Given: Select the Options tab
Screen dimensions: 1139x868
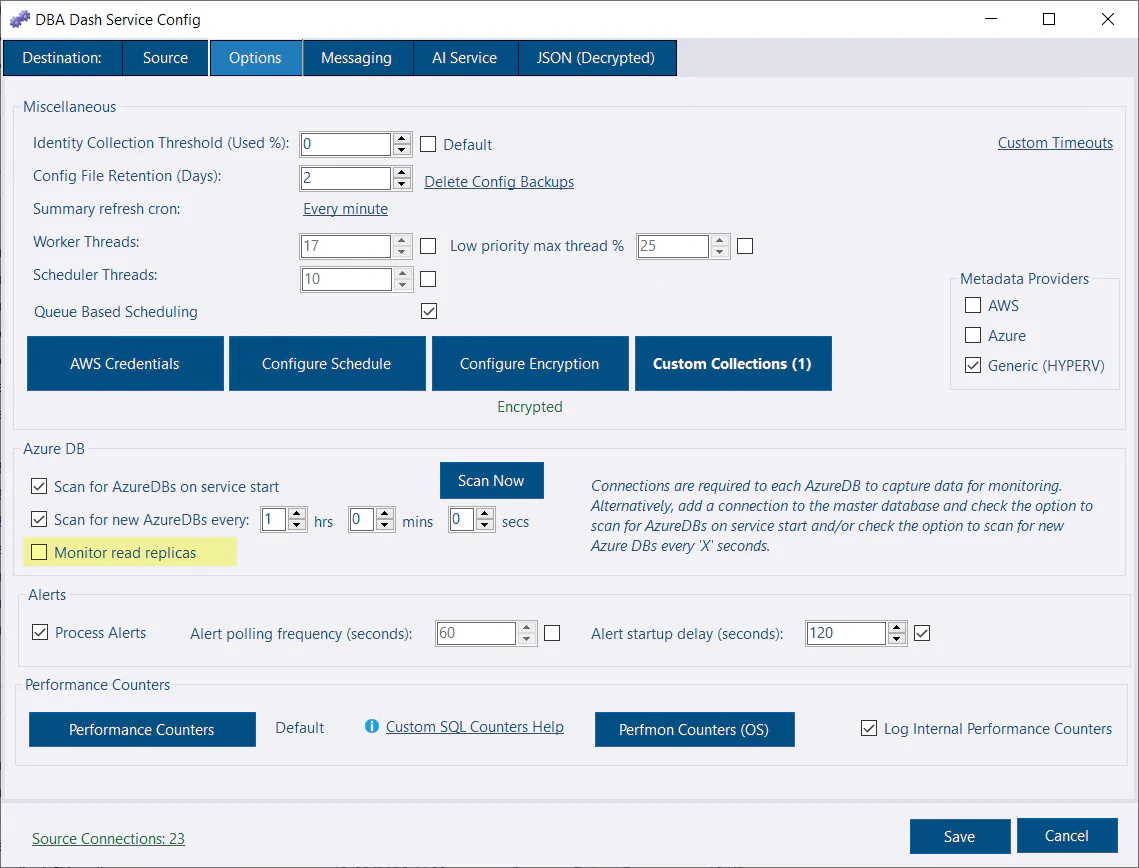Looking at the screenshot, I should click(x=255, y=58).
